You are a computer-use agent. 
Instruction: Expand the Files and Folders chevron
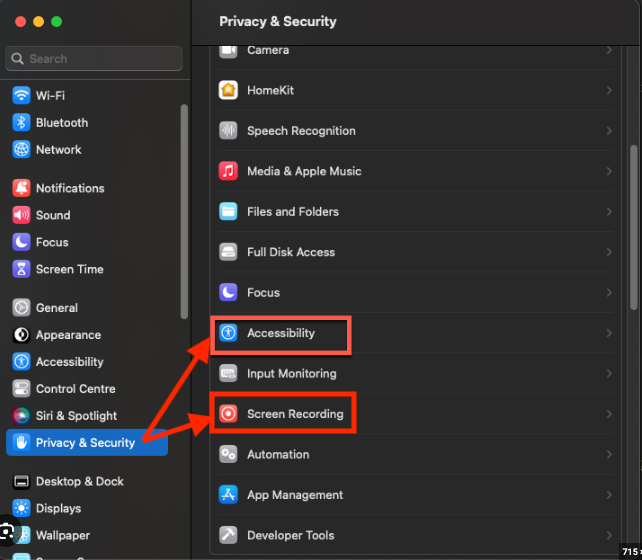coord(609,211)
